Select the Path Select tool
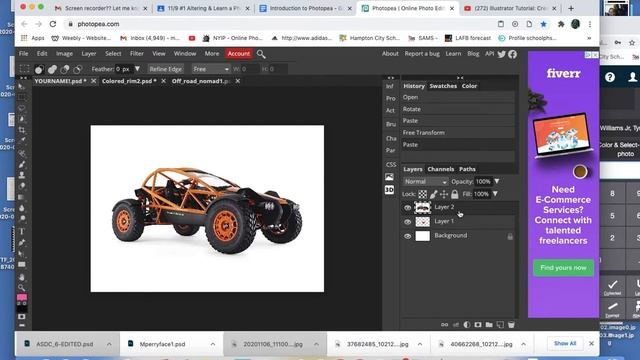 click(22, 253)
